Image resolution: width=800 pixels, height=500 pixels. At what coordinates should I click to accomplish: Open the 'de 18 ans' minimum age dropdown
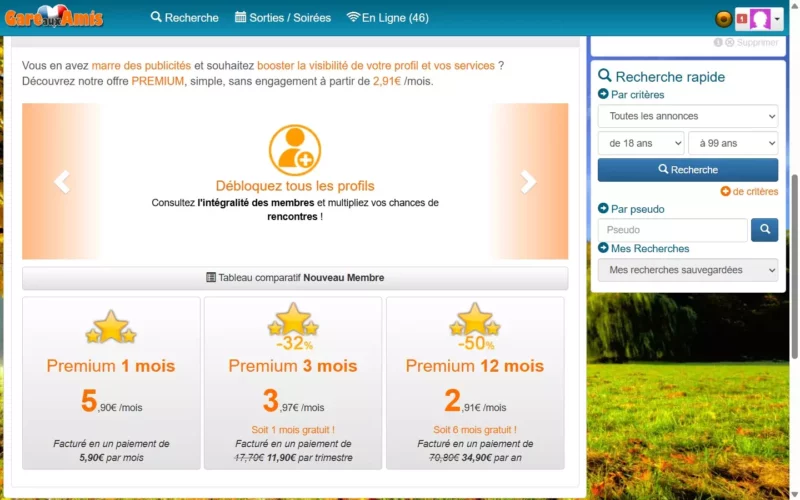pos(641,143)
